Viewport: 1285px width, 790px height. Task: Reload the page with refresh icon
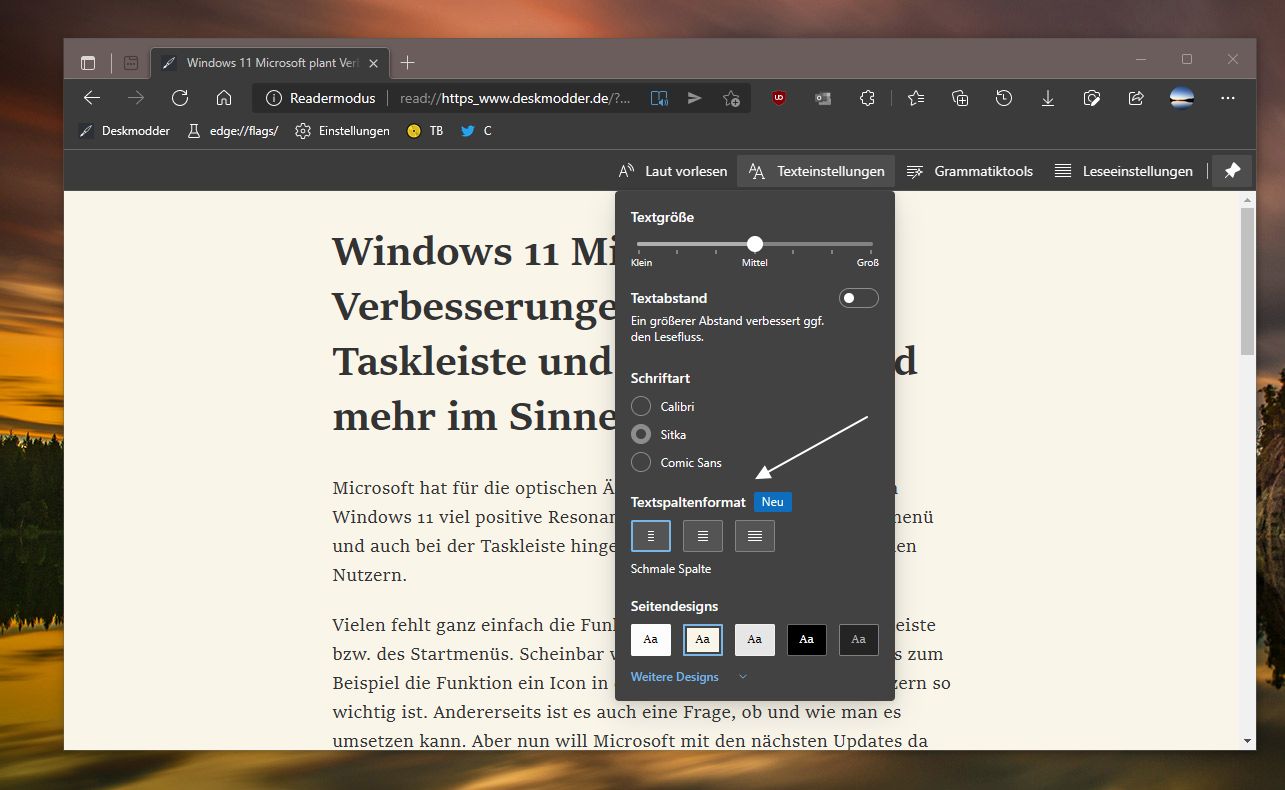pyautogui.click(x=180, y=98)
